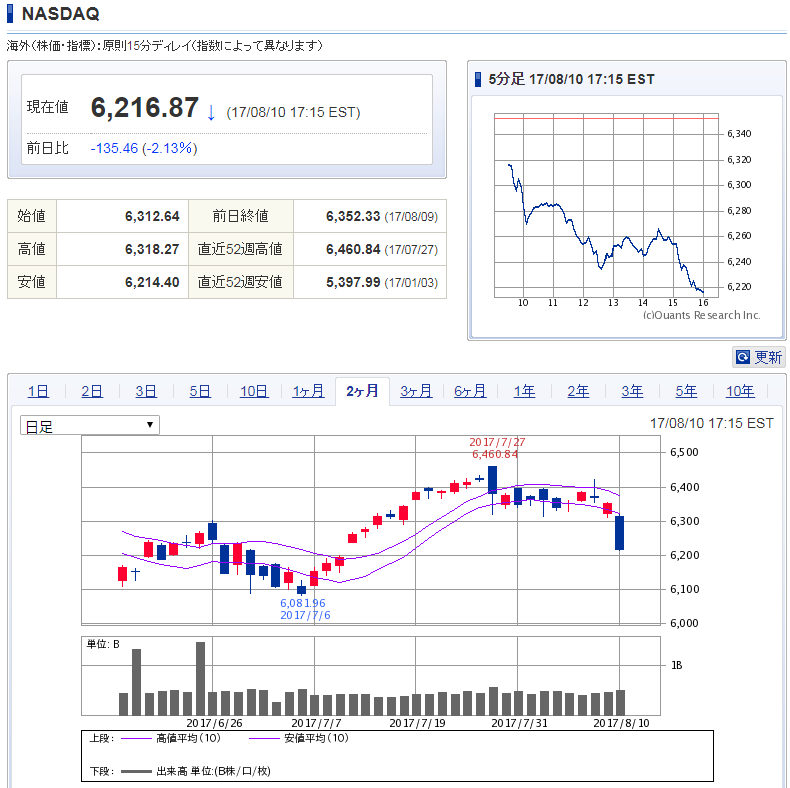Show the 10日 chart range
The height and width of the screenshot is (788, 790).
(254, 391)
